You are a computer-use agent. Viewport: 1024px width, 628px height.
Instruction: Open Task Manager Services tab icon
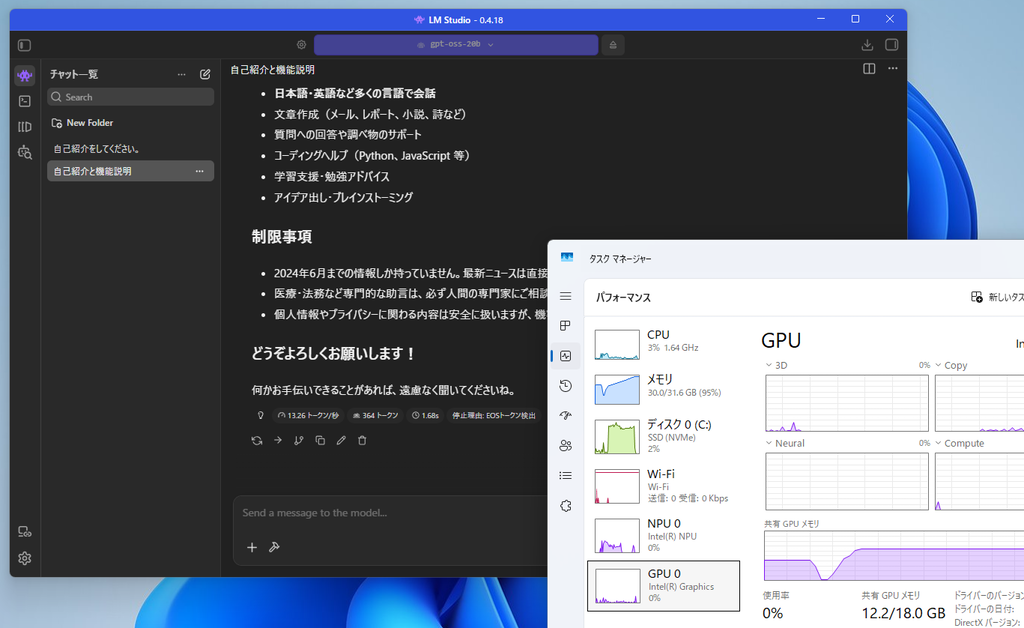566,506
